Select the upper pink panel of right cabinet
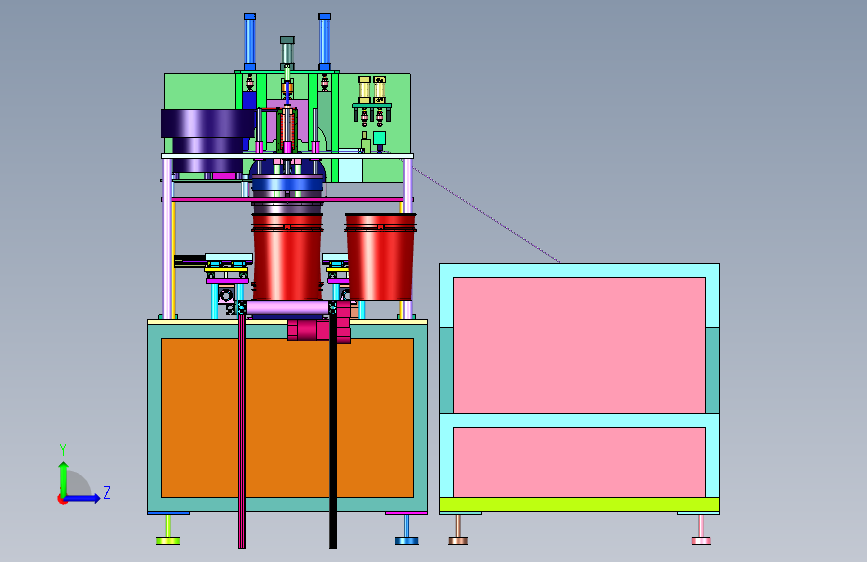This screenshot has width=867, height=562. [579, 345]
